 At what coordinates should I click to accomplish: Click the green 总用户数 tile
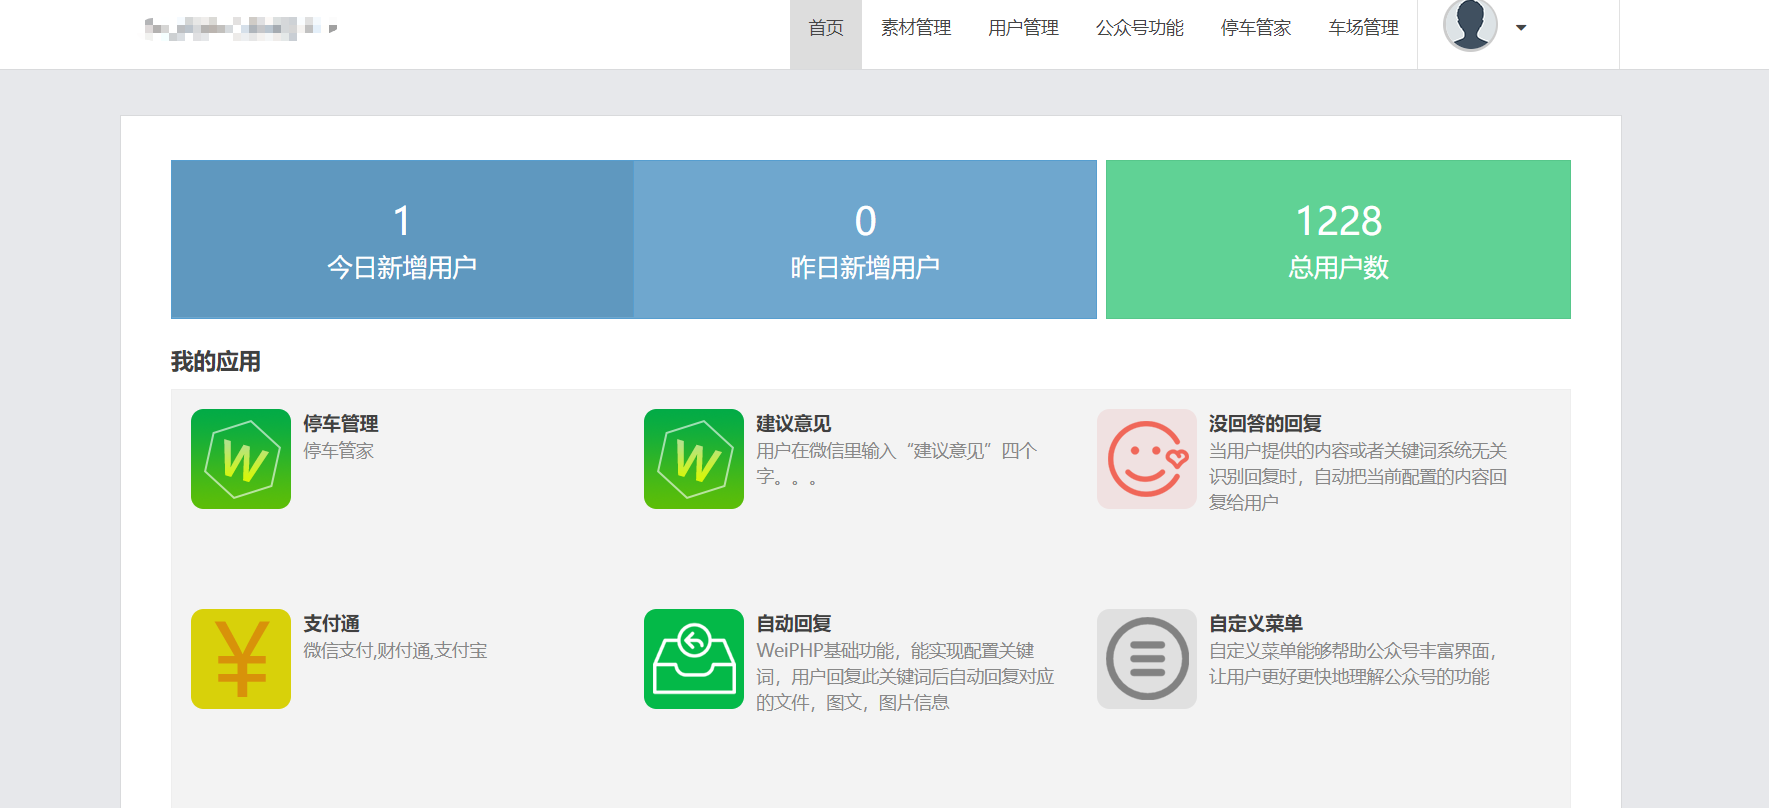(1338, 240)
